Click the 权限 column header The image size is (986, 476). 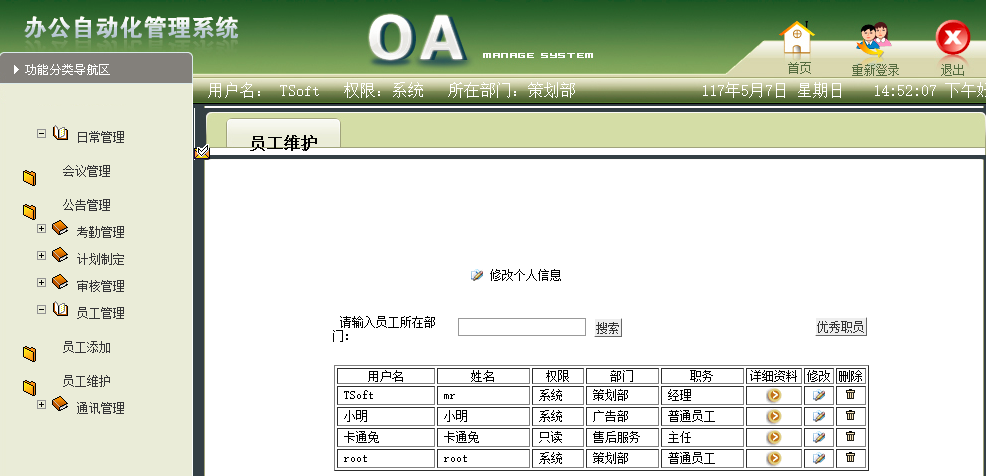click(x=558, y=376)
